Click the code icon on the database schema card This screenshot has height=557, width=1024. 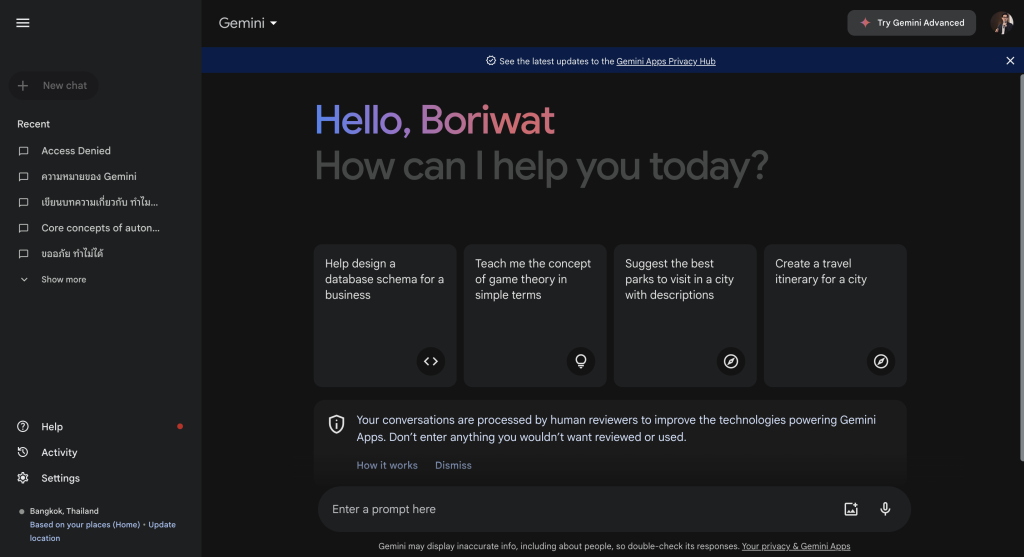[x=431, y=361]
